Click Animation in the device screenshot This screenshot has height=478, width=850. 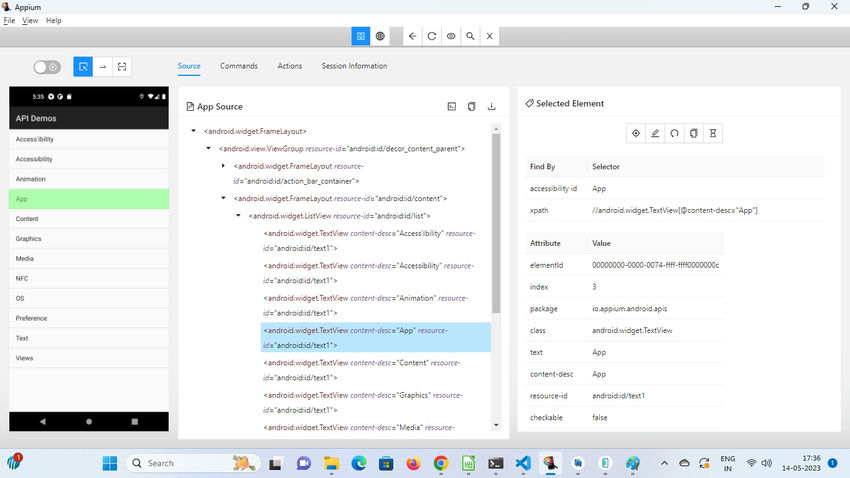(x=89, y=179)
